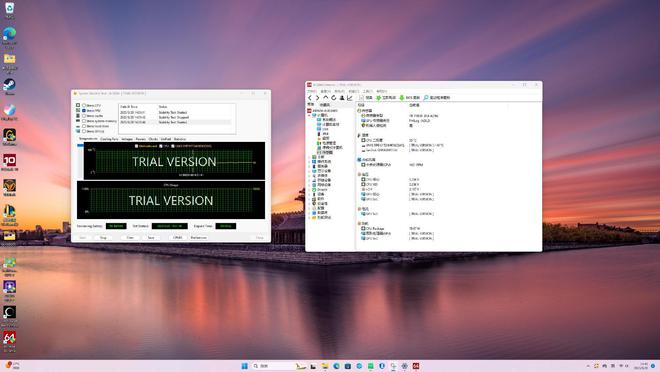Click the magnifier driver update icon
This screenshot has height=372, width=660.
pos(426,98)
